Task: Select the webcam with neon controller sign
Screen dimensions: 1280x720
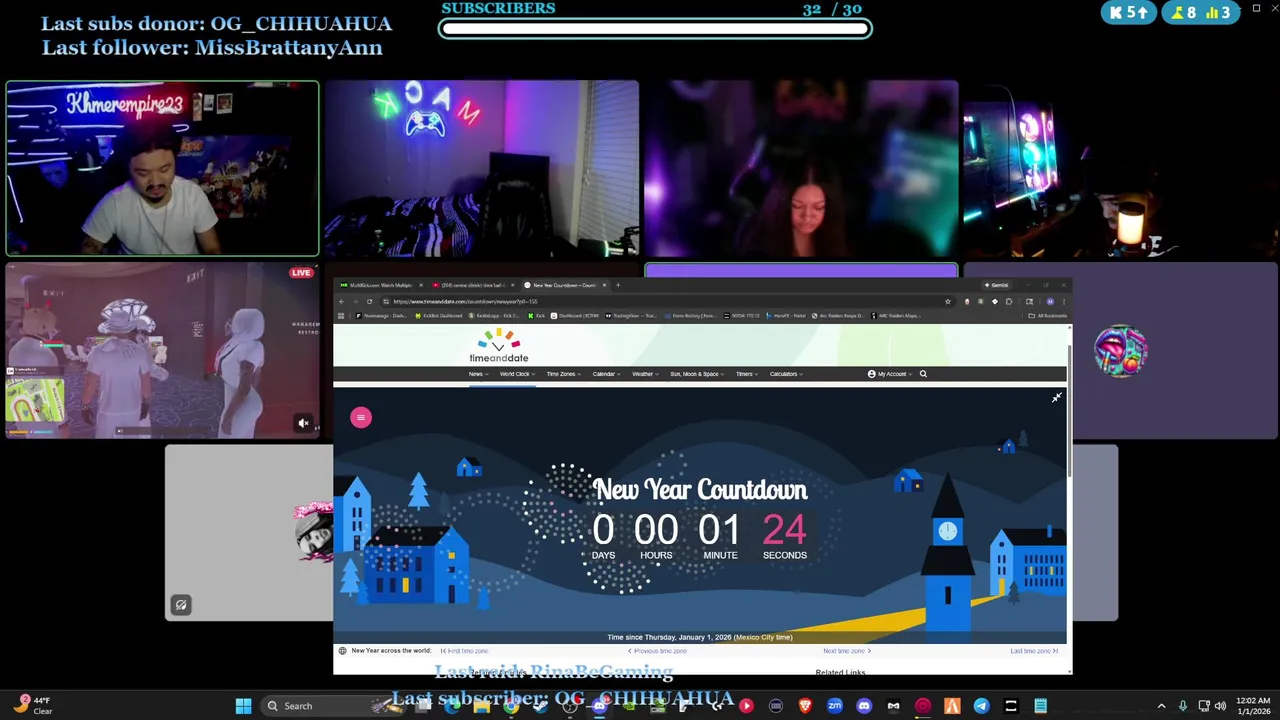Action: pos(481,169)
